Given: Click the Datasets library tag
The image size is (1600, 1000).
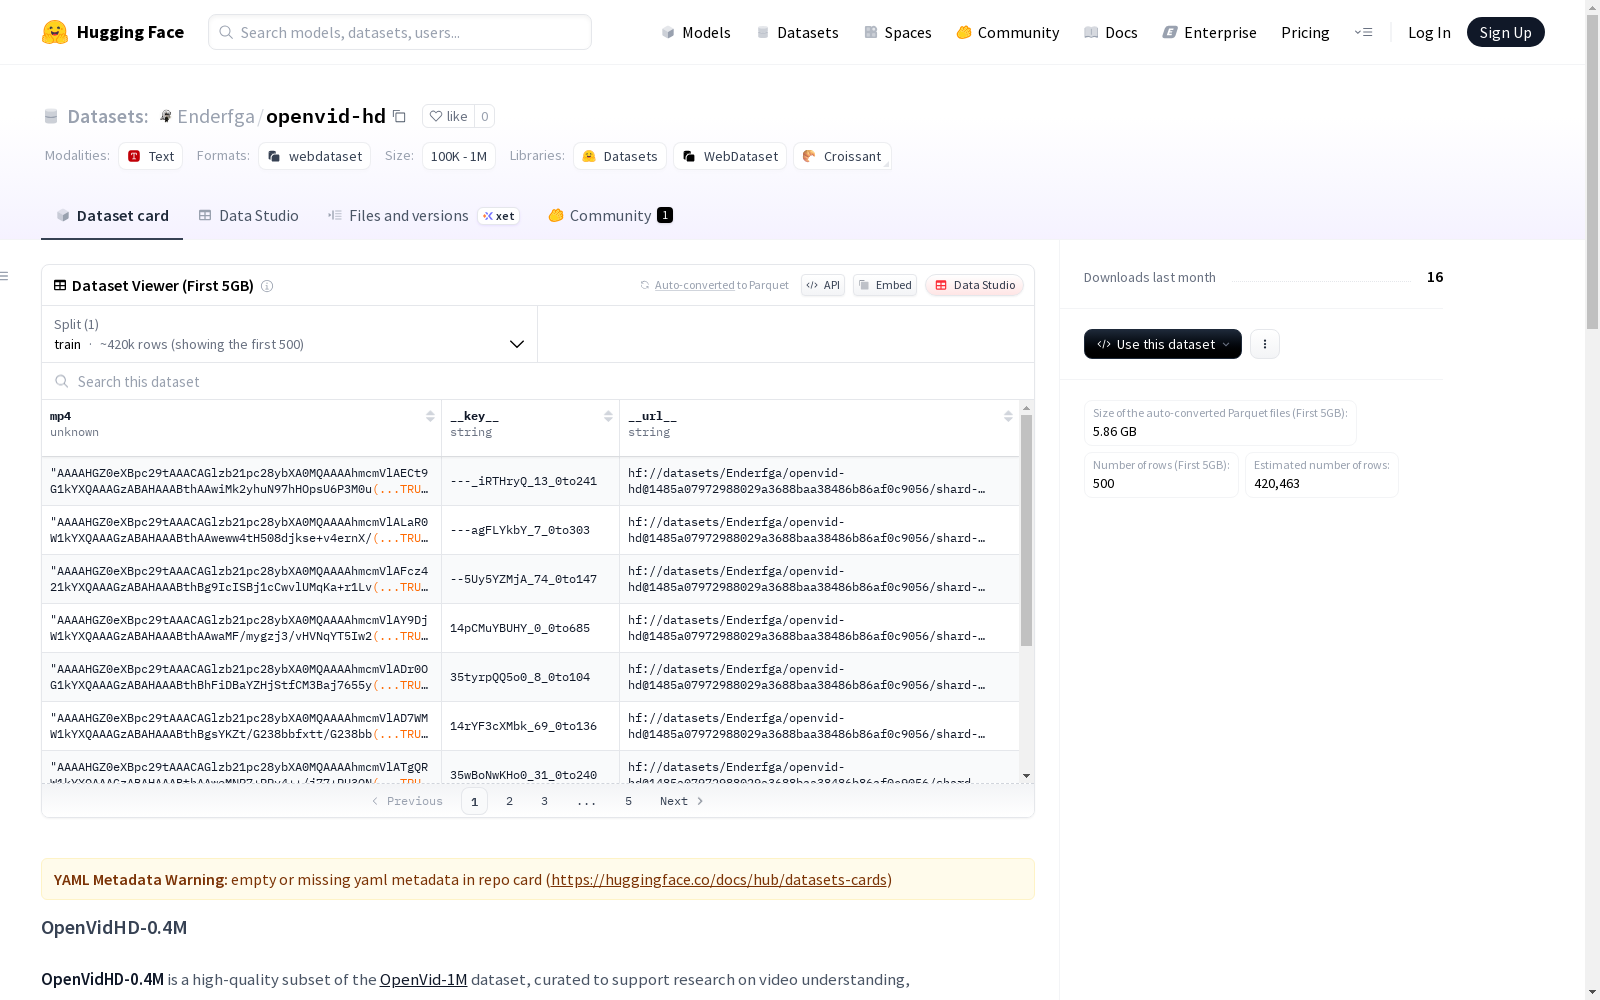Looking at the screenshot, I should [620, 156].
